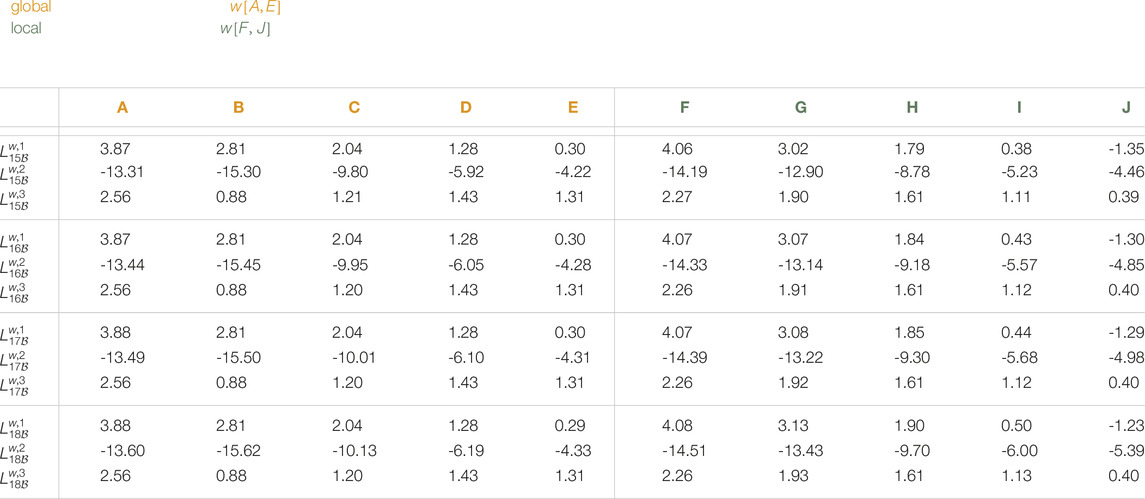The width and height of the screenshot is (1145, 499).
Task: Select column header D
Action: click(466, 107)
